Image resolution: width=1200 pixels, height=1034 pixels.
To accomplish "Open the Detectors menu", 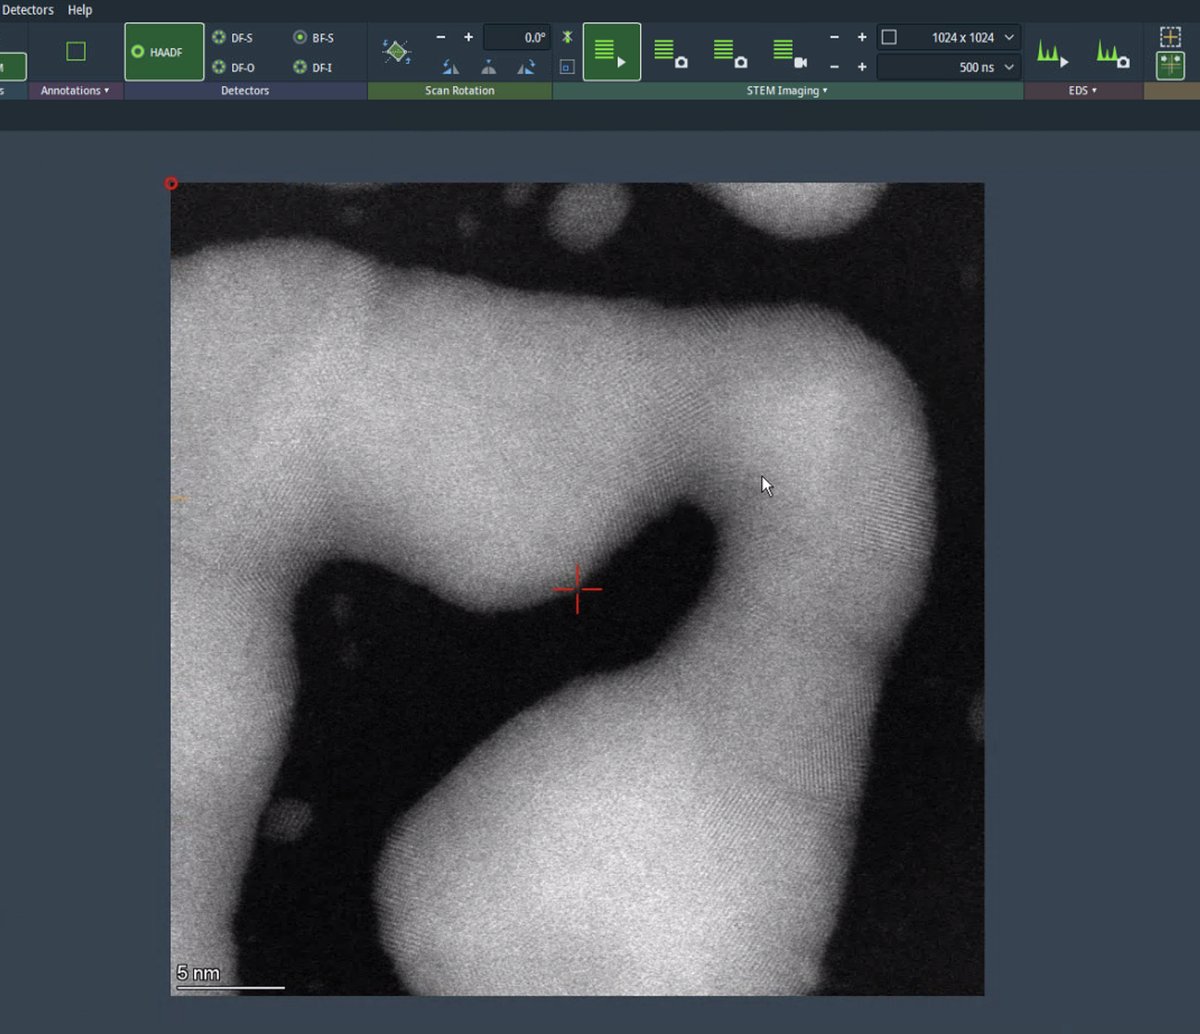I will pyautogui.click(x=28, y=10).
